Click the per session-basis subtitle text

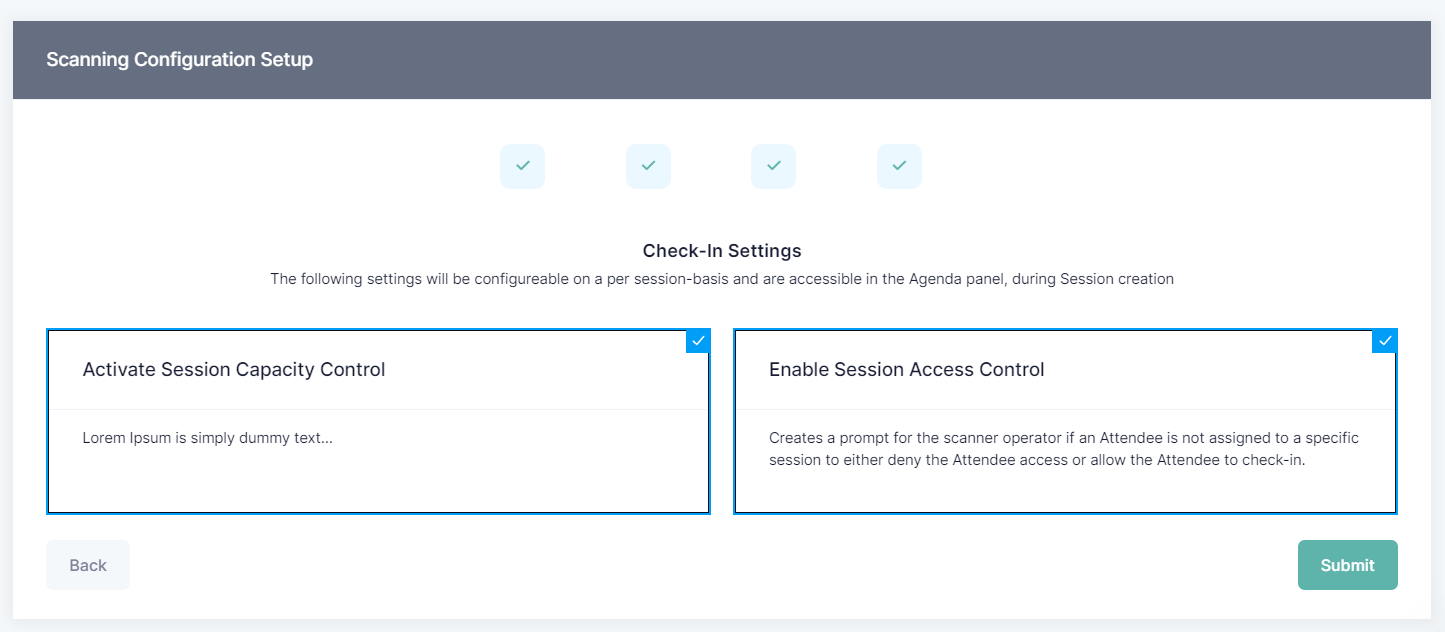[721, 279]
